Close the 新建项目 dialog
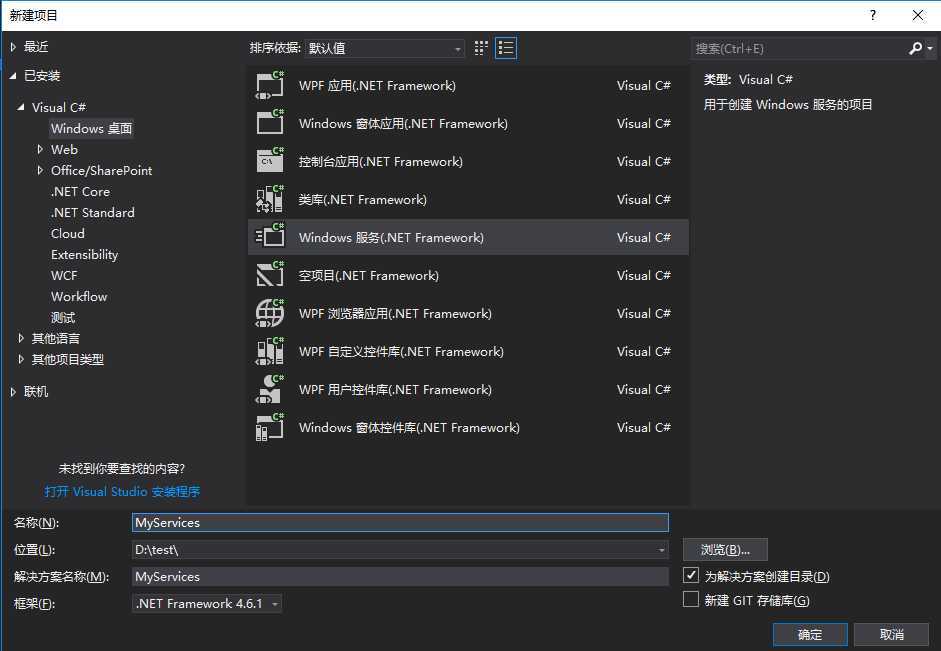 (x=918, y=15)
